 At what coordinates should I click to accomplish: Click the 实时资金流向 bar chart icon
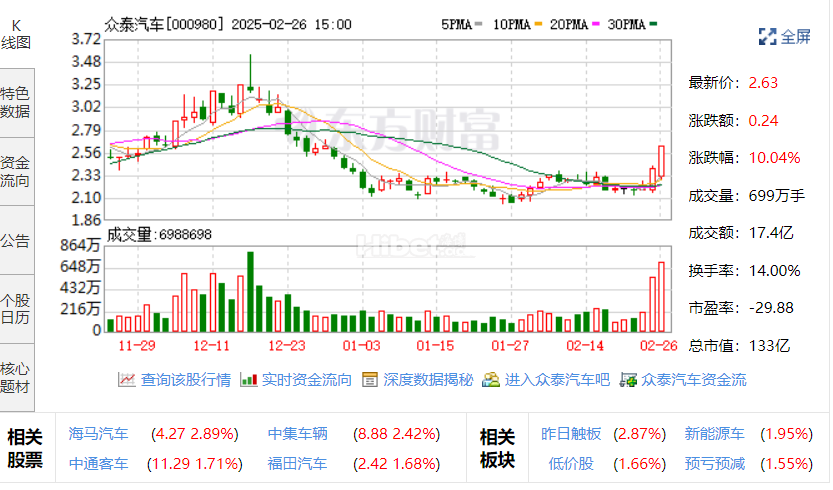249,379
